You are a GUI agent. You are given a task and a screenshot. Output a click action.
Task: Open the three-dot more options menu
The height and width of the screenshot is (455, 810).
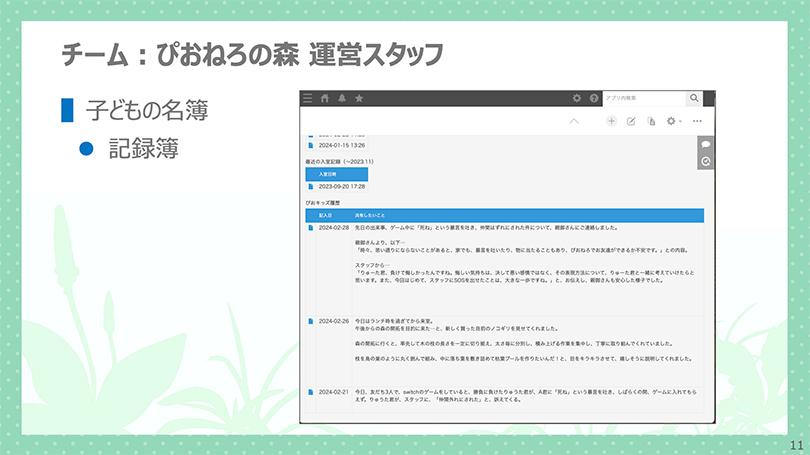click(x=698, y=121)
